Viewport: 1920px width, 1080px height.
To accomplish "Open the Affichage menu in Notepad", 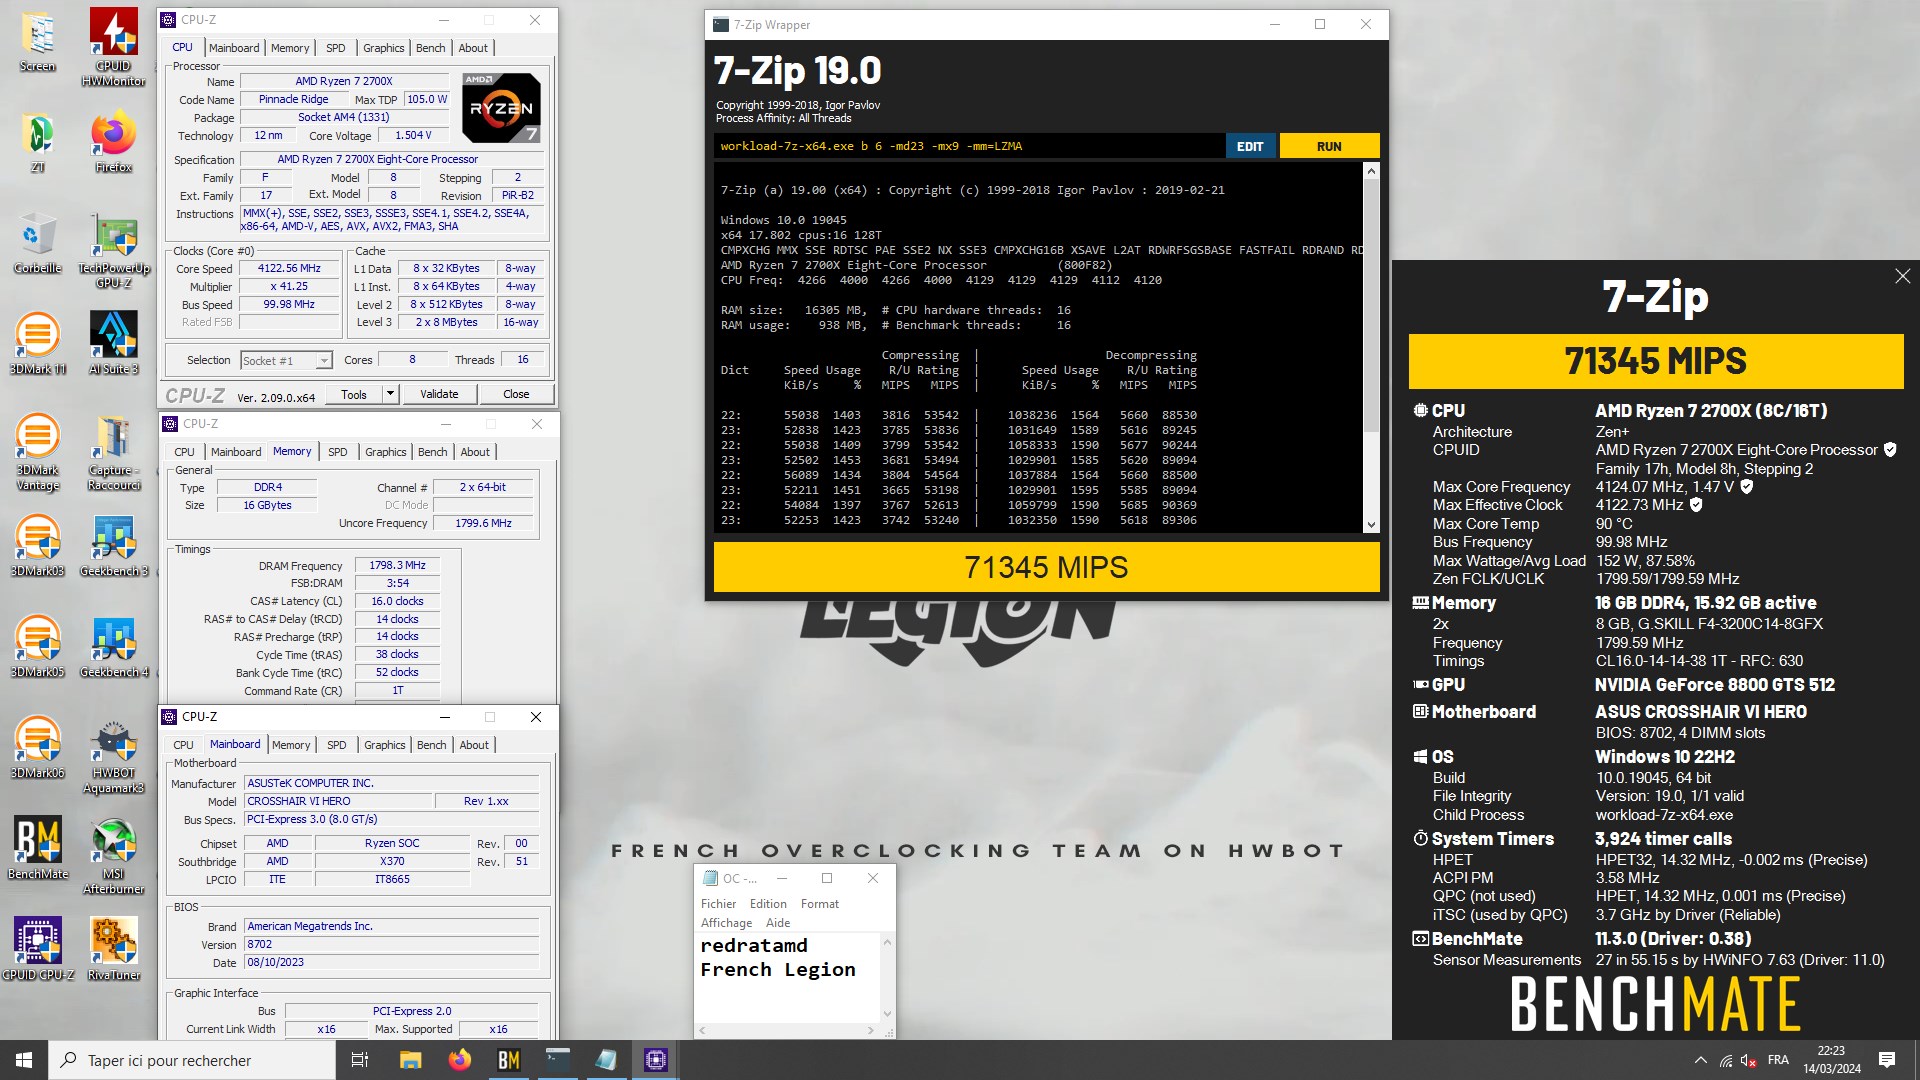I will click(x=726, y=923).
